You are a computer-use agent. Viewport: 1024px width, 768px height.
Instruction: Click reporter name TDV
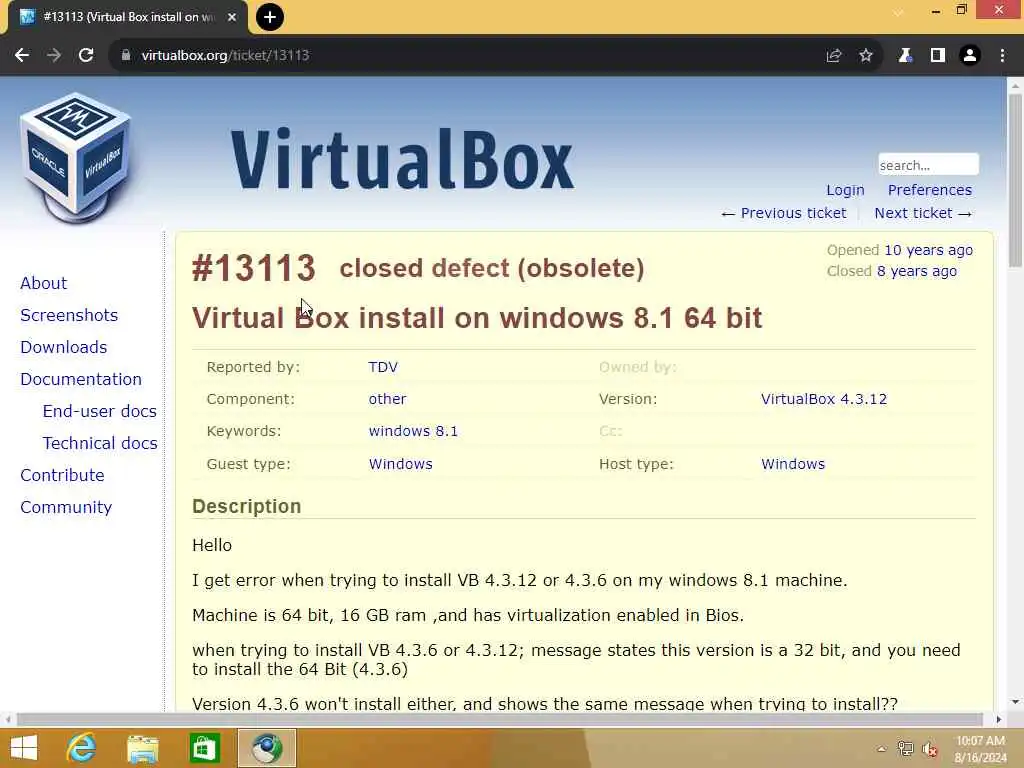click(383, 367)
